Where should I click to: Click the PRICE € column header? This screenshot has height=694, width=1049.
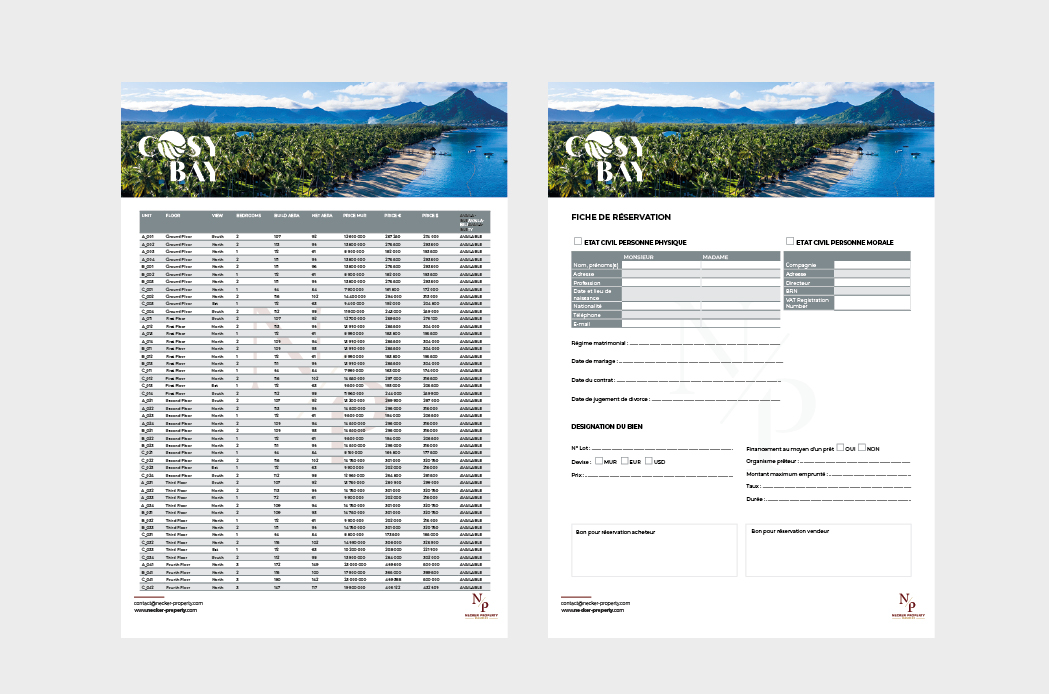point(393,215)
